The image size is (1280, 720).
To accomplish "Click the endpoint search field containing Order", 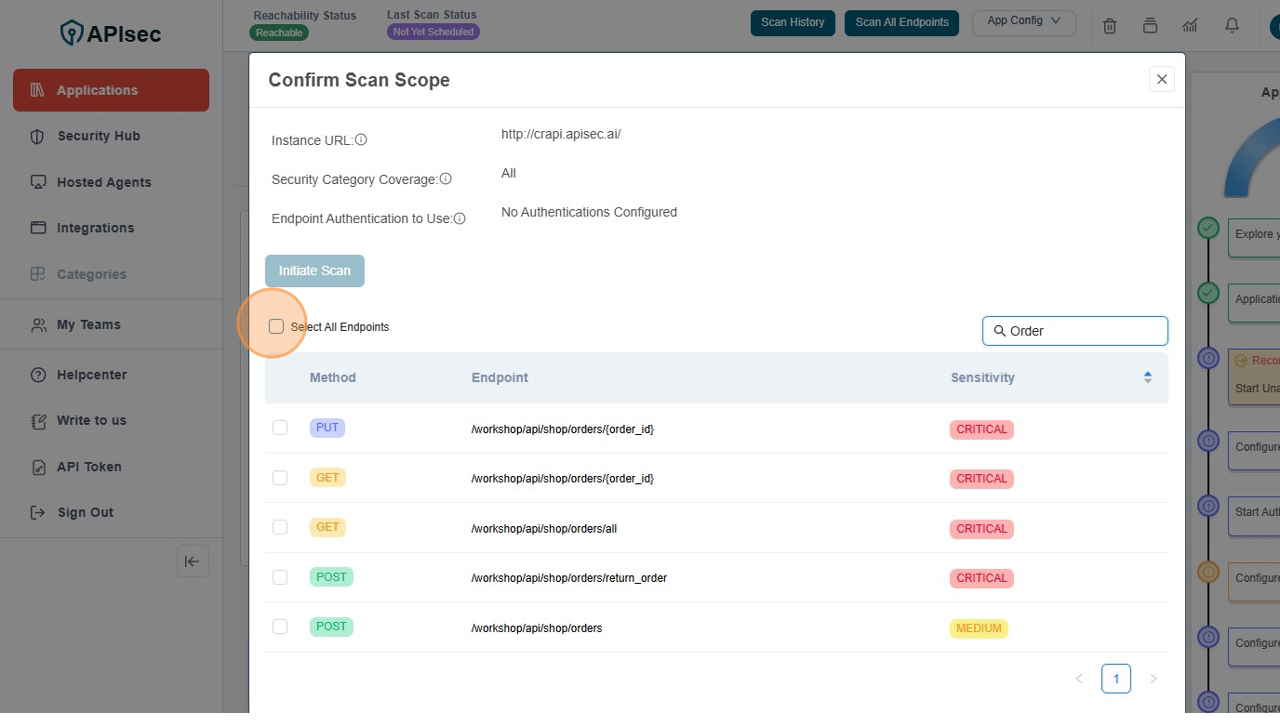I will coord(1083,331).
